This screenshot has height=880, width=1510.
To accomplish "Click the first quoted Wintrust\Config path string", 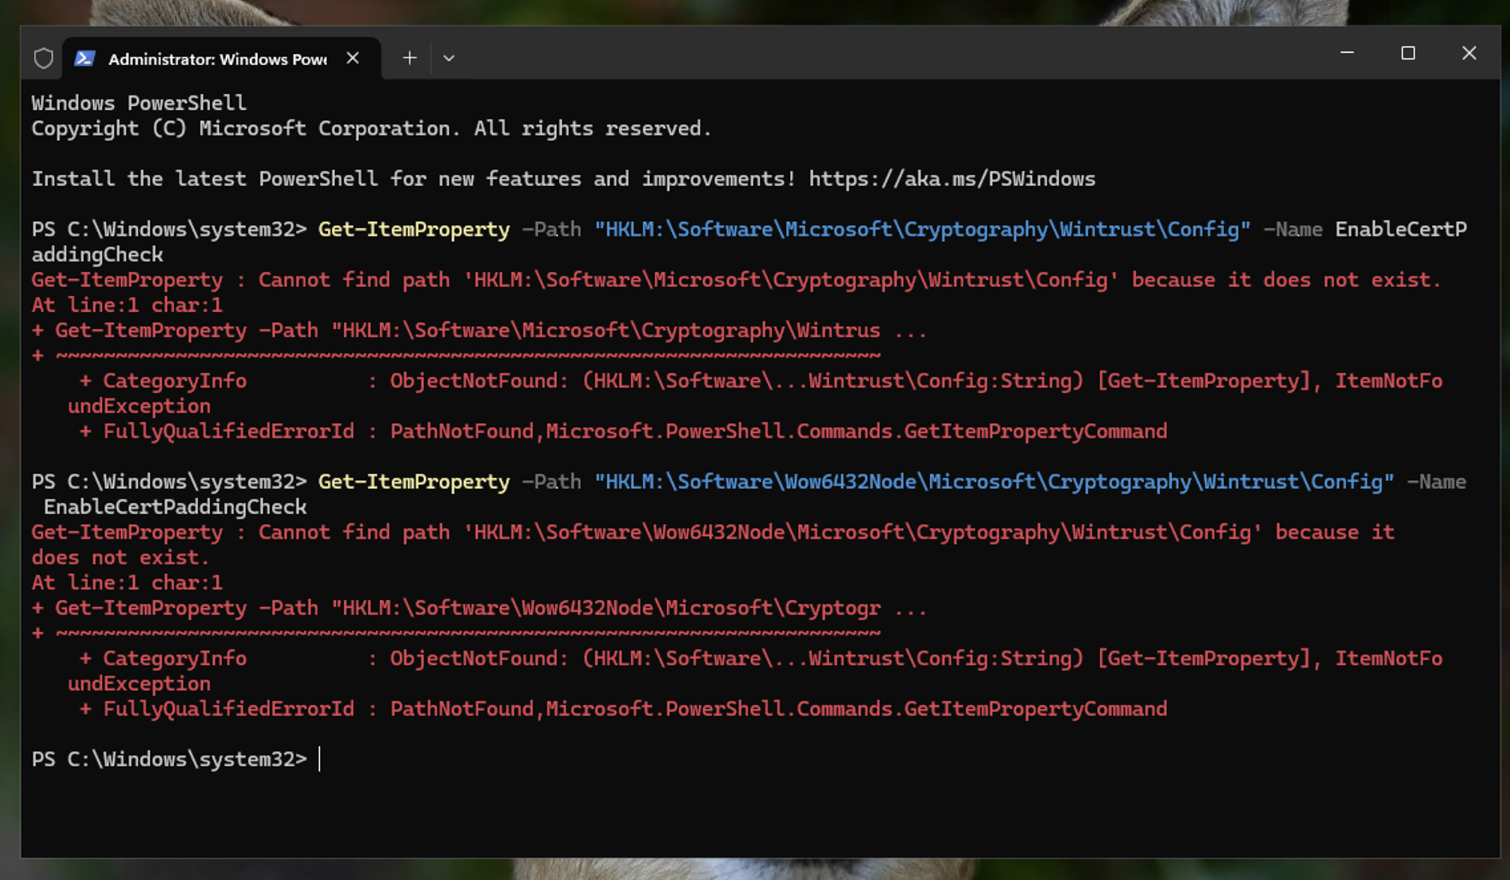I will (x=922, y=230).
